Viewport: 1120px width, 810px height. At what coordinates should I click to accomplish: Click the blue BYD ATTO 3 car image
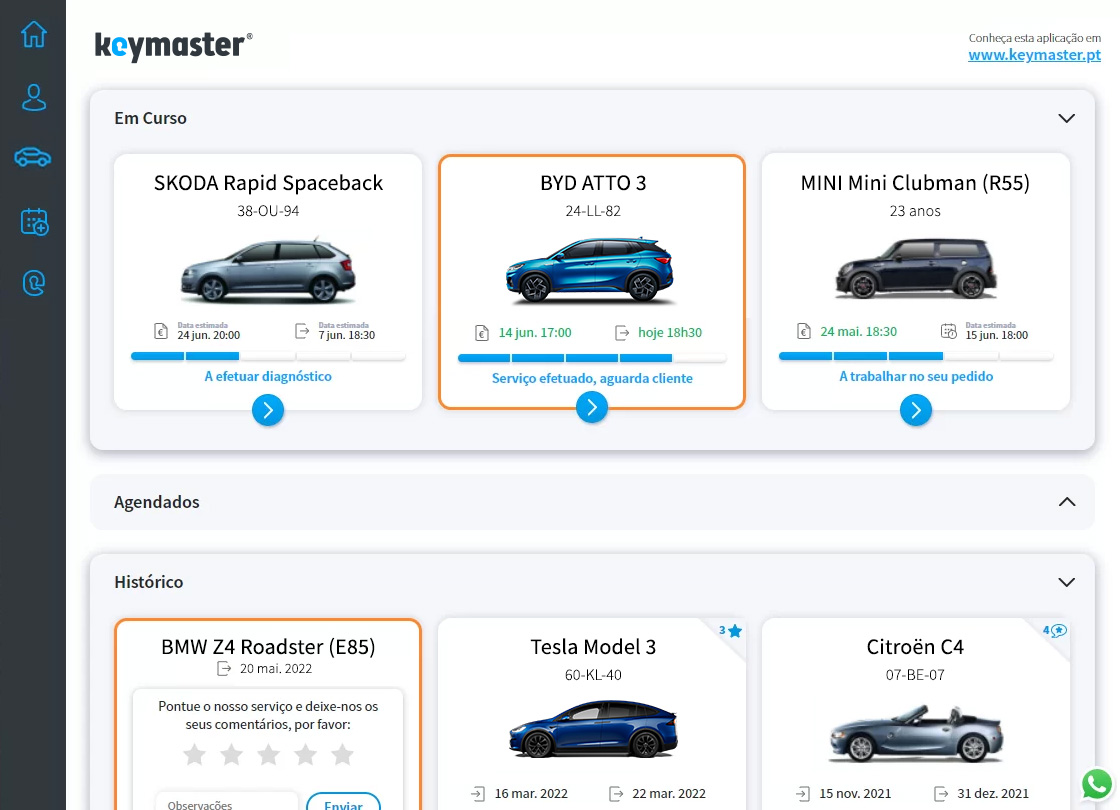click(x=590, y=269)
